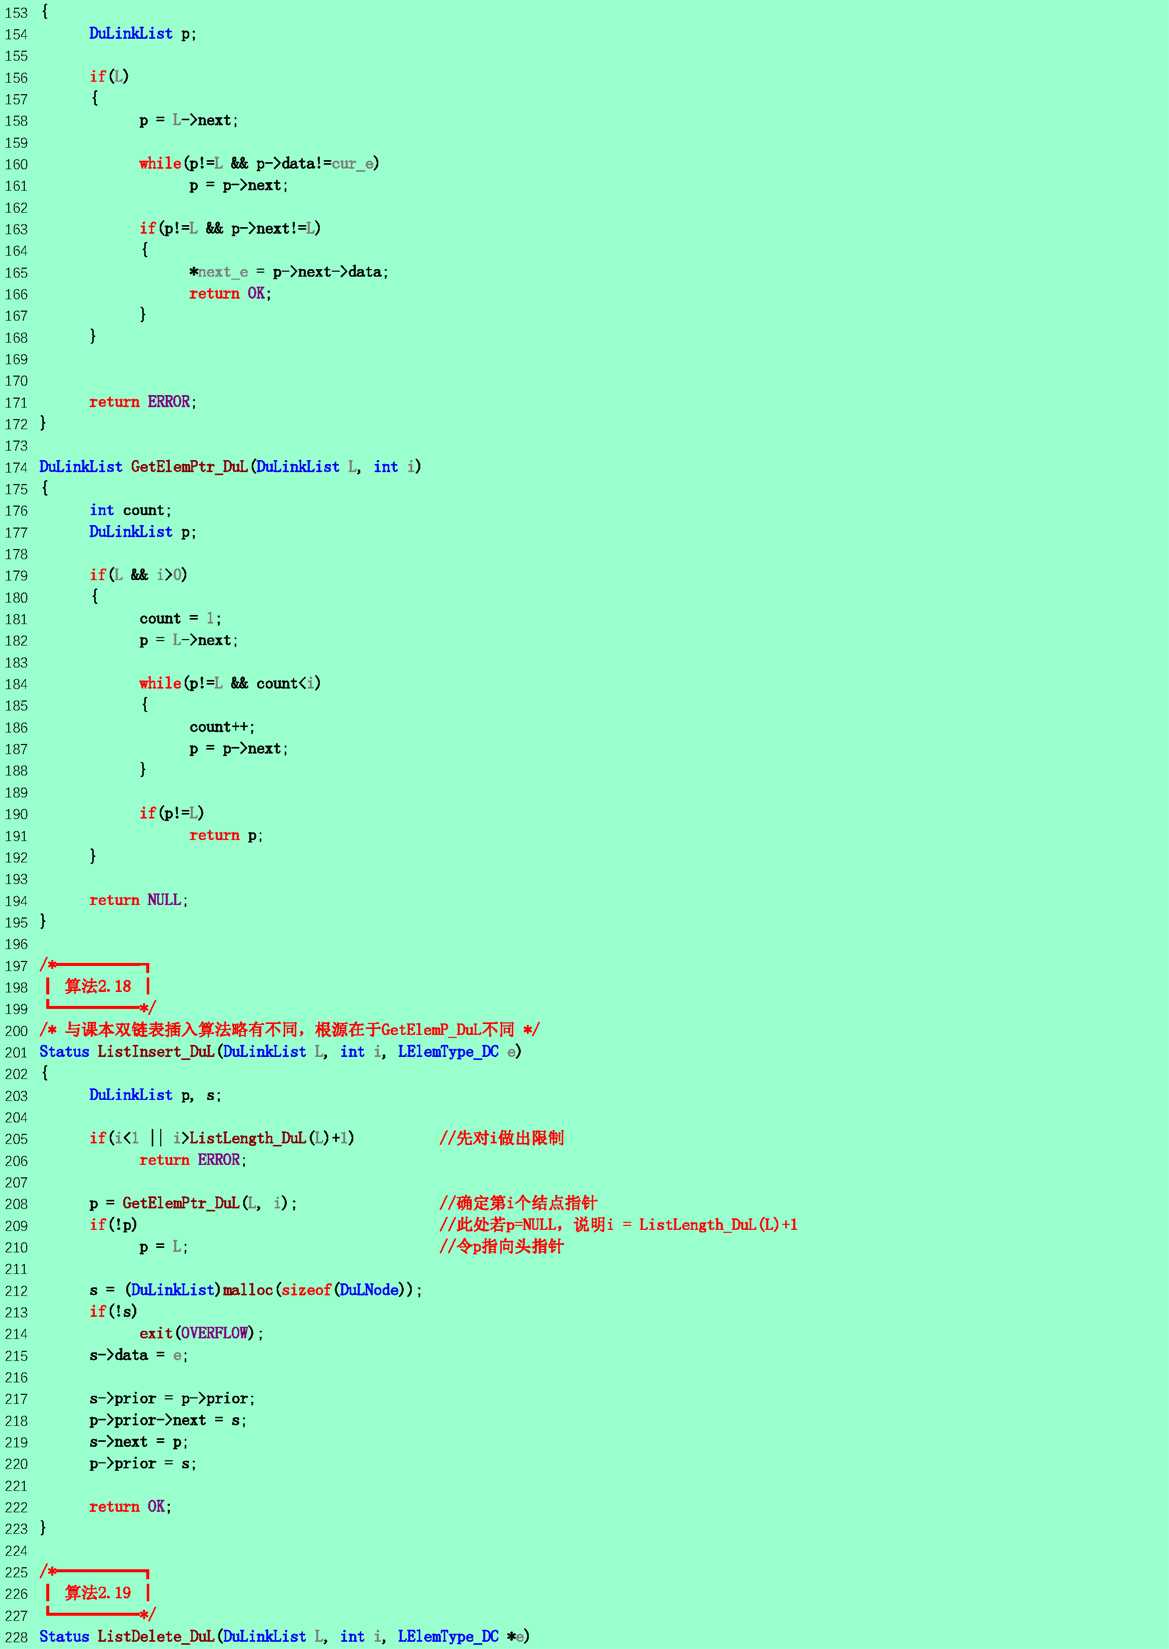This screenshot has width=1169, height=1649.
Task: Click the 'if(L && i>0)' condition
Action: [x=139, y=575]
